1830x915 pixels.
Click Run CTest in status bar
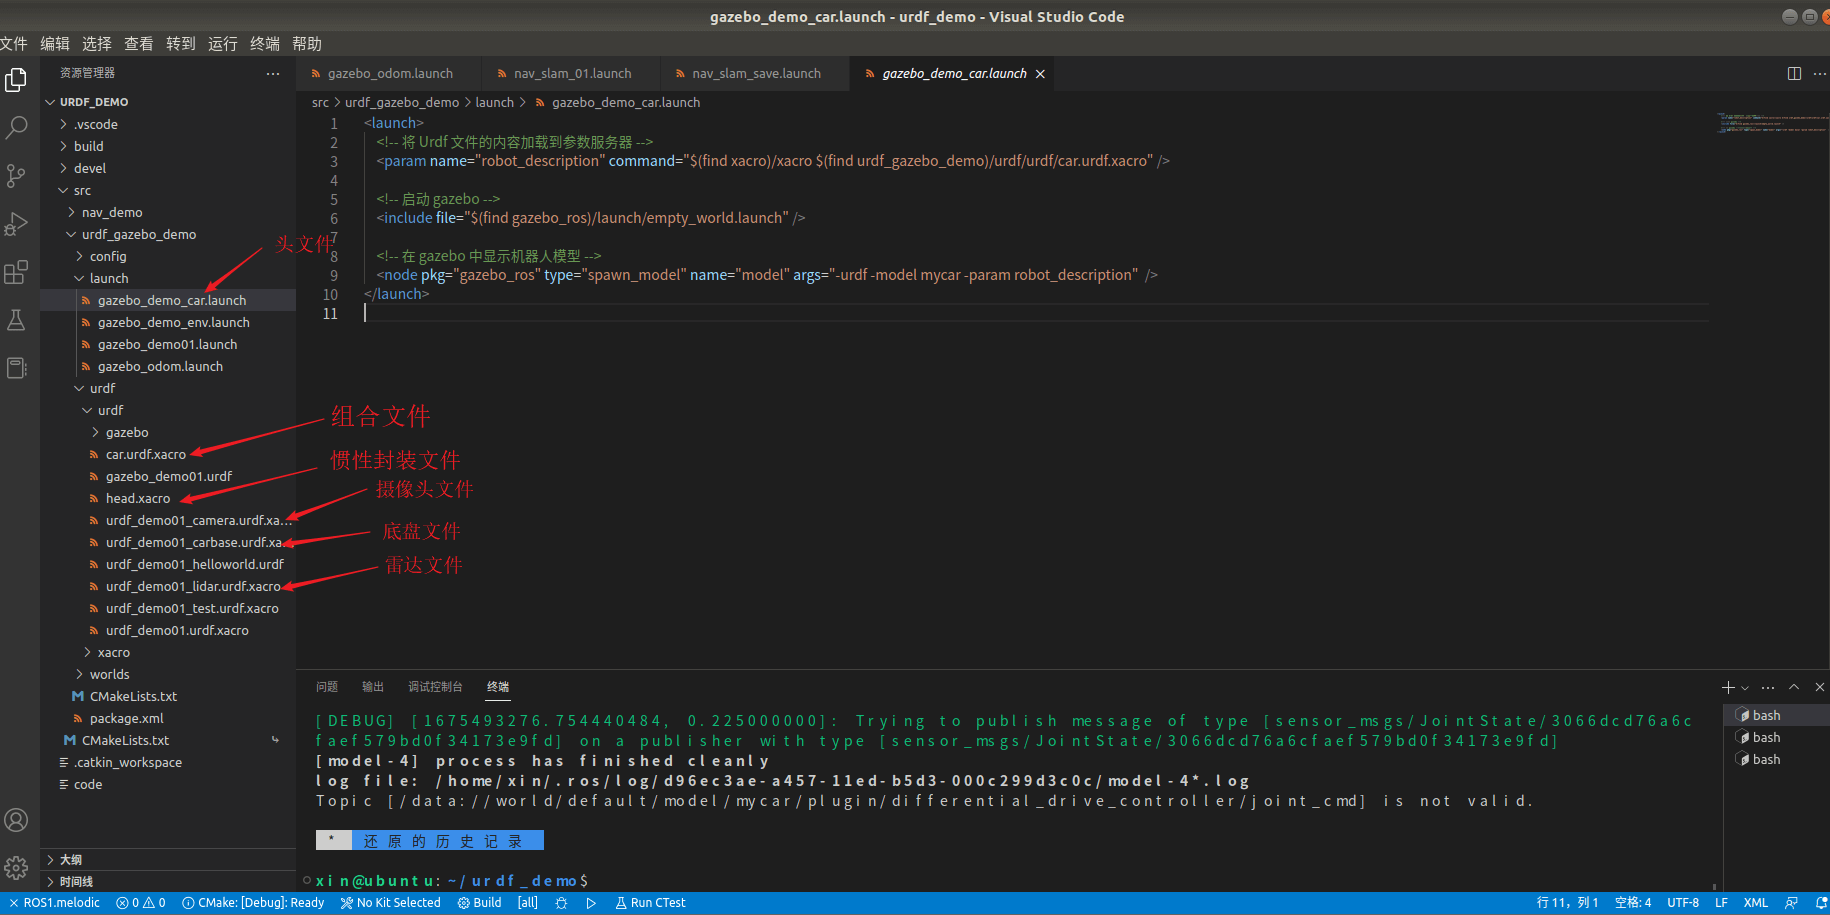[650, 903]
